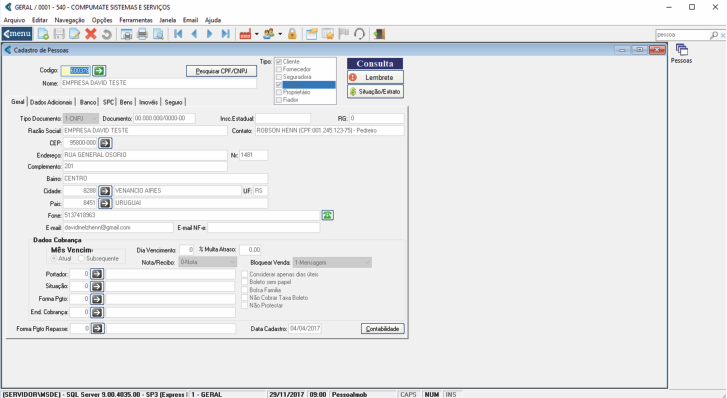
Task: Select the Subsequente month radio button
Action: [82, 258]
